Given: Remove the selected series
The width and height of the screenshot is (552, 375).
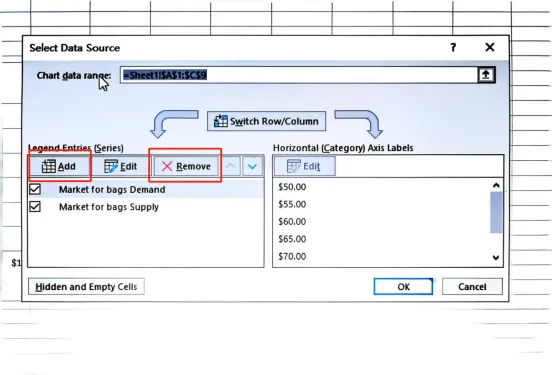Looking at the screenshot, I should [x=186, y=166].
